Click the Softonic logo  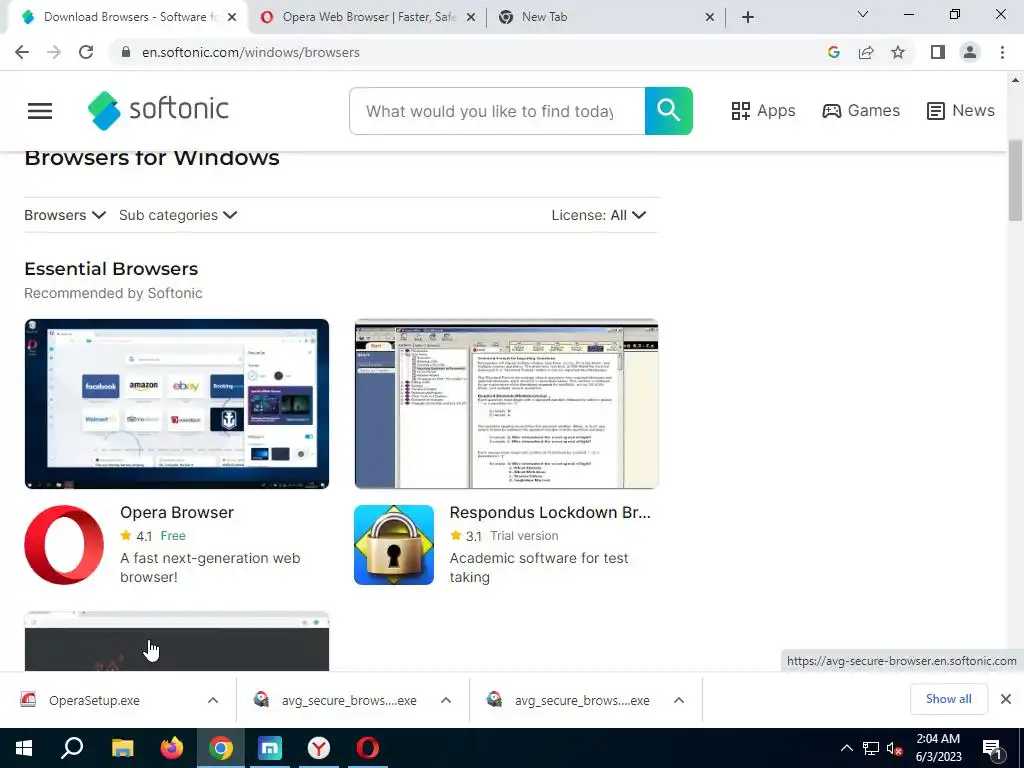(158, 110)
